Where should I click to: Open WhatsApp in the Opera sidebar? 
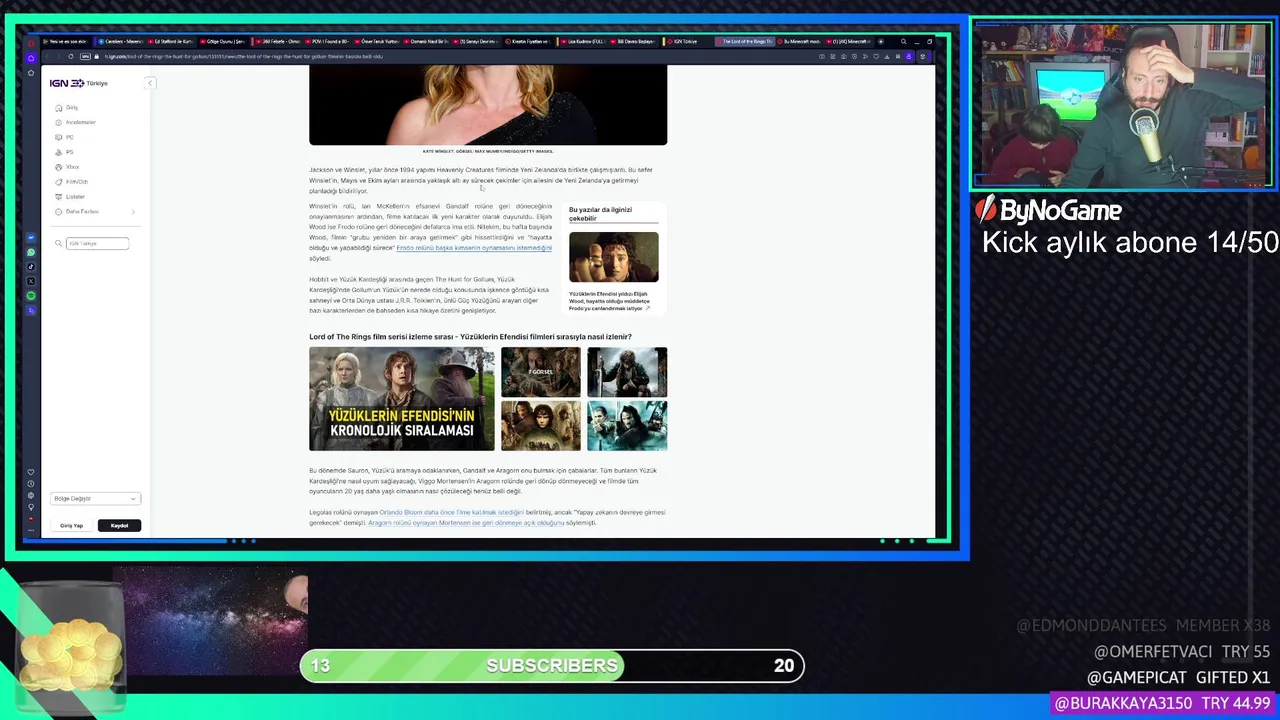pos(31,252)
